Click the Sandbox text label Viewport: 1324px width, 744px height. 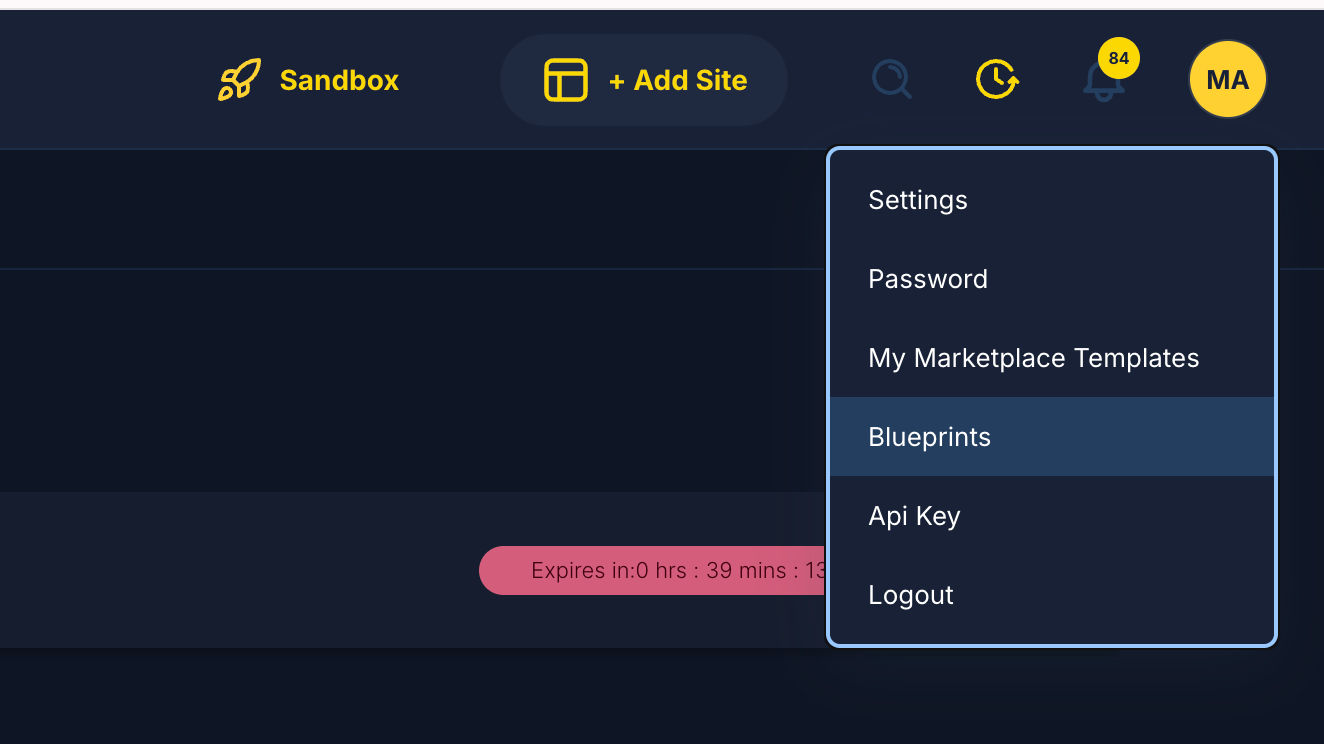pyautogui.click(x=339, y=80)
